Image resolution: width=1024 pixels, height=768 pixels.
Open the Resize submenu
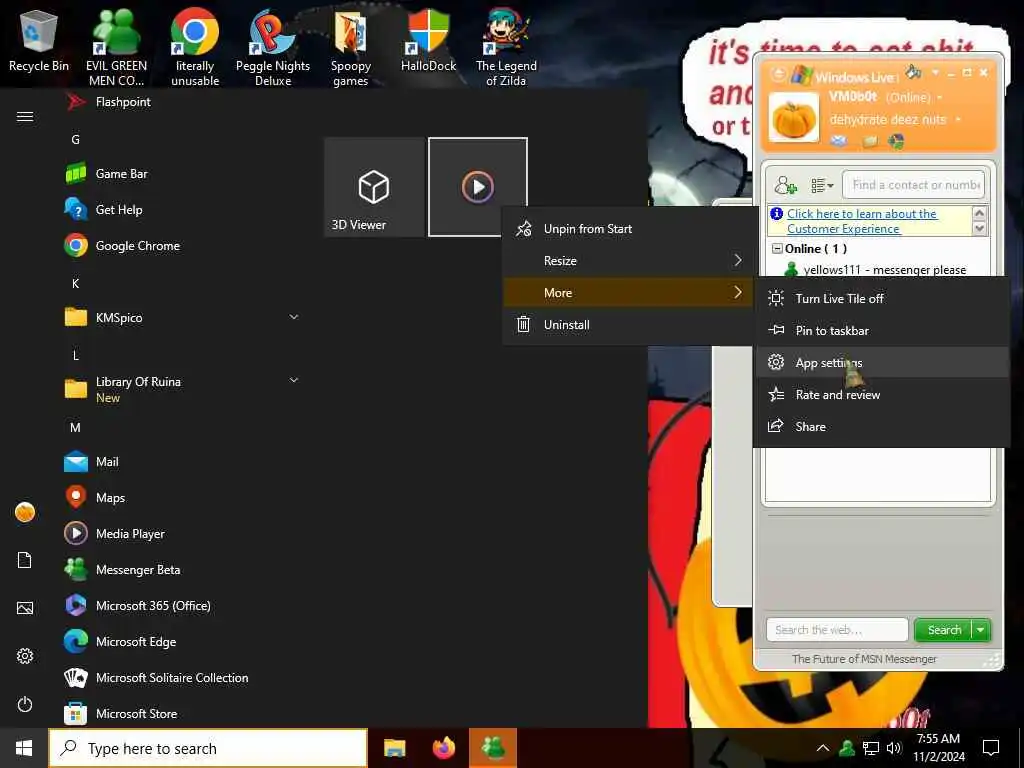click(x=628, y=261)
